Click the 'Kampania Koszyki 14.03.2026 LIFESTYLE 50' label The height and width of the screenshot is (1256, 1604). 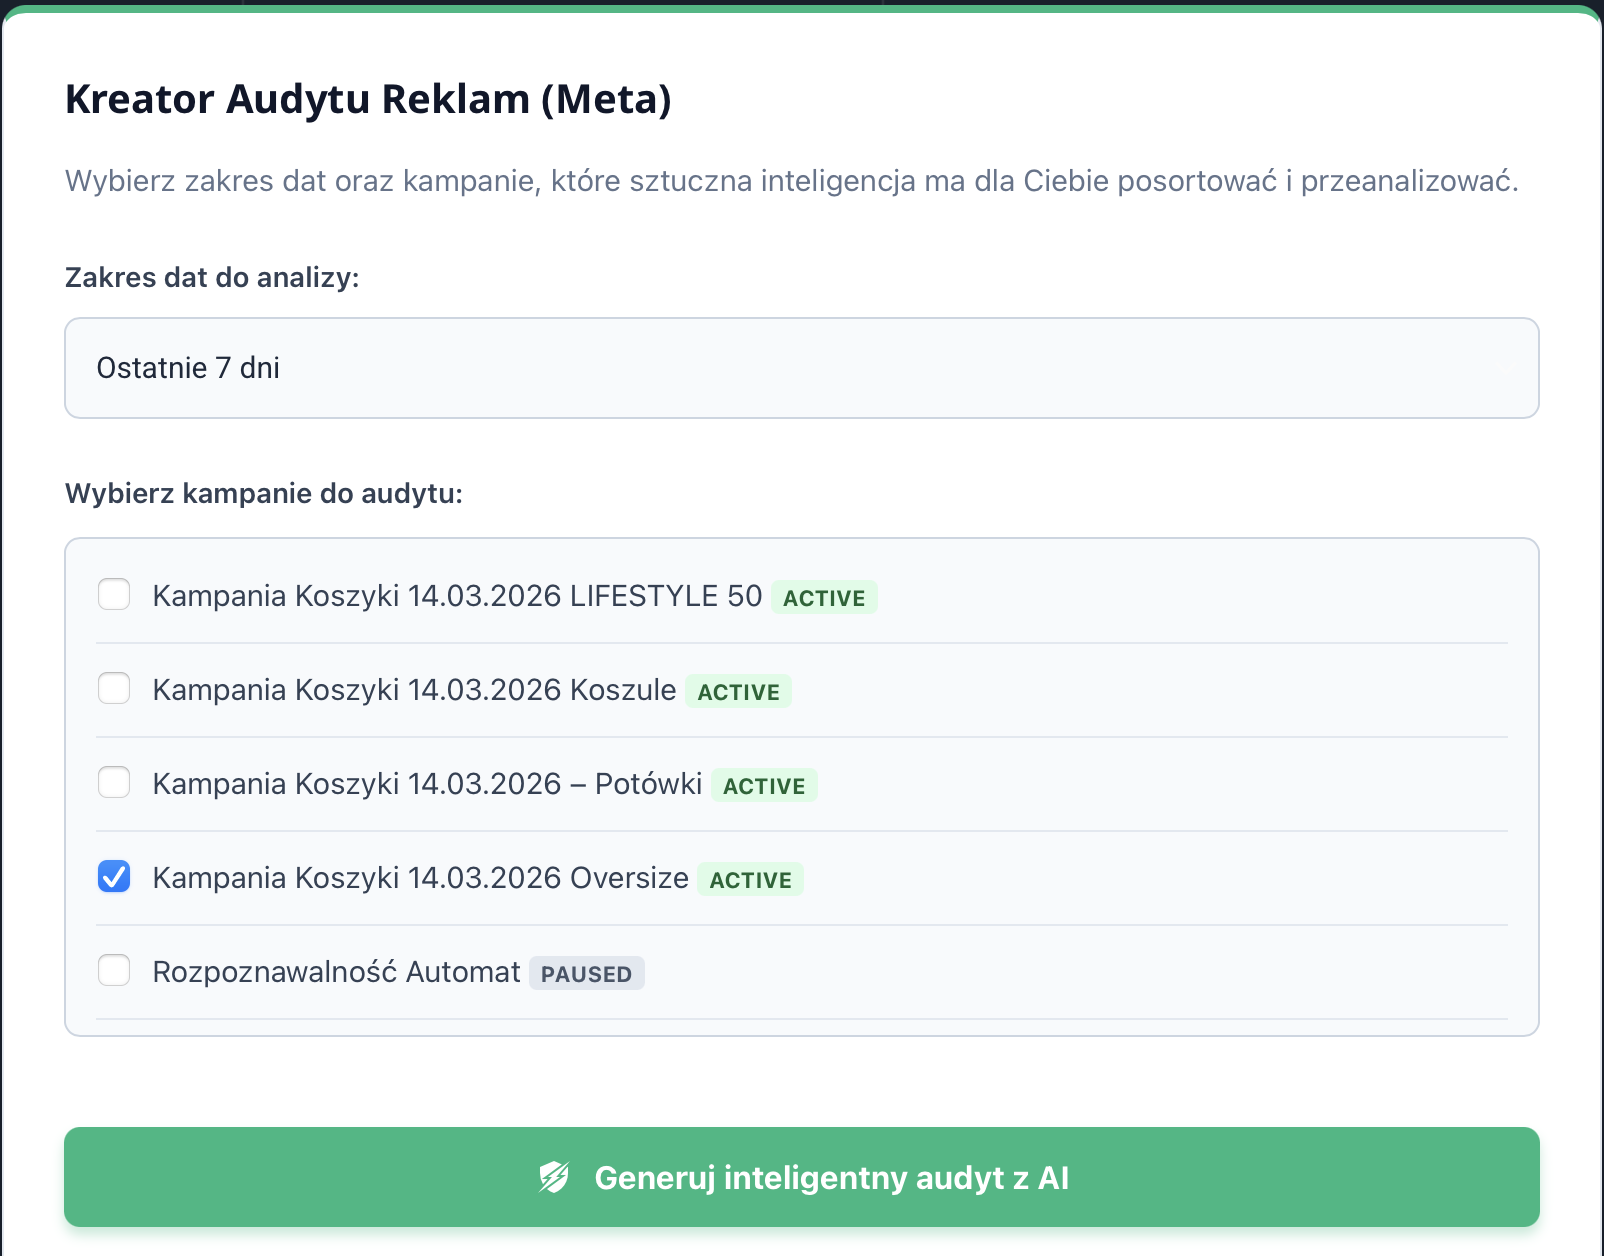pyautogui.click(x=456, y=596)
